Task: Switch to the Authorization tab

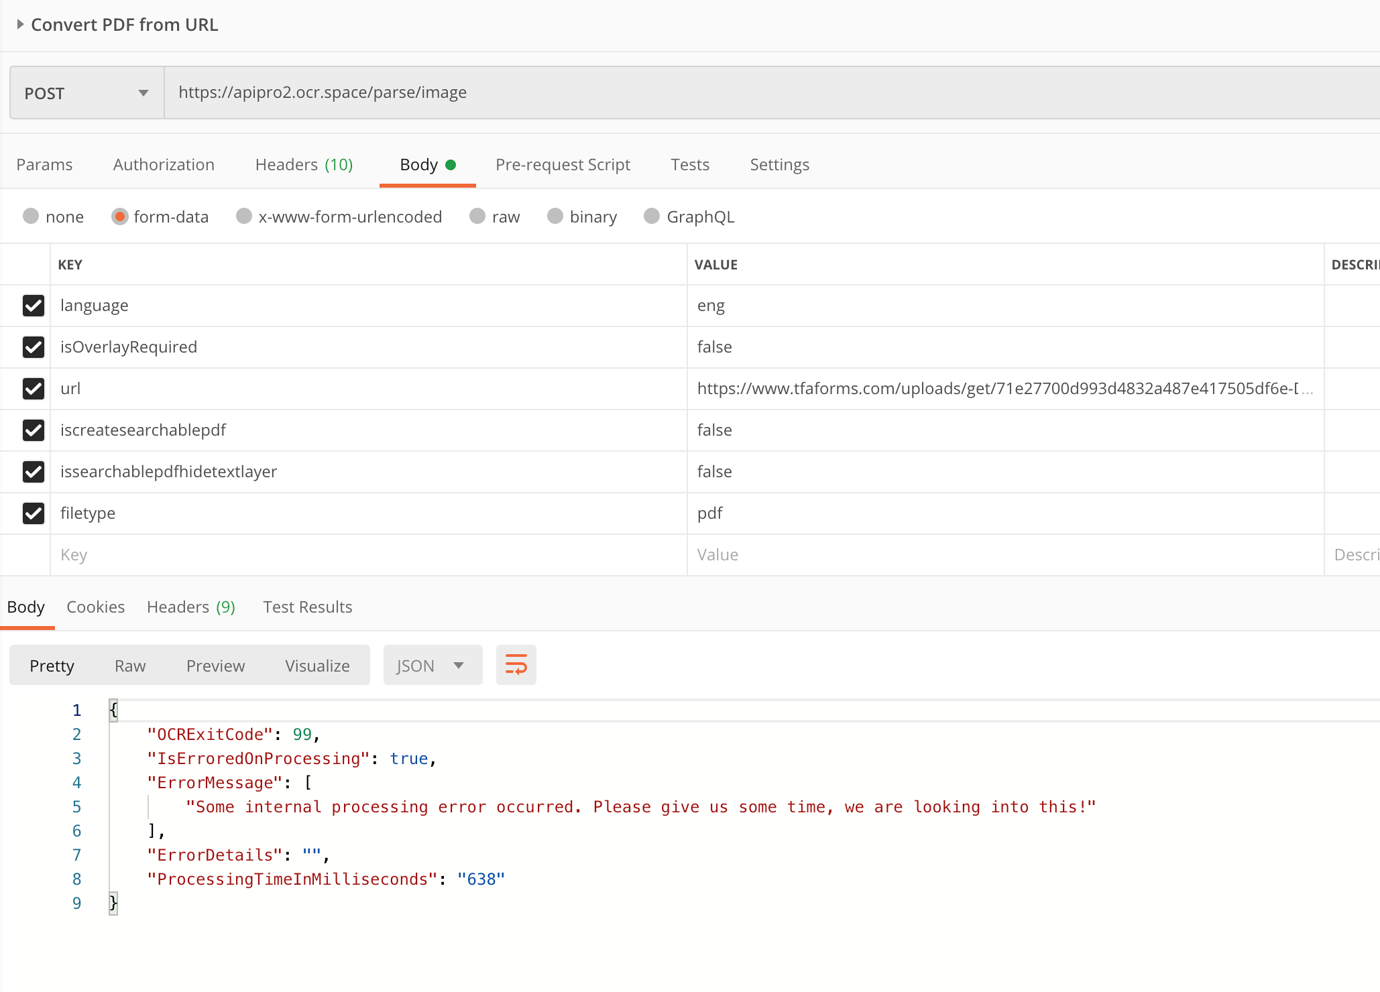Action: click(x=164, y=165)
